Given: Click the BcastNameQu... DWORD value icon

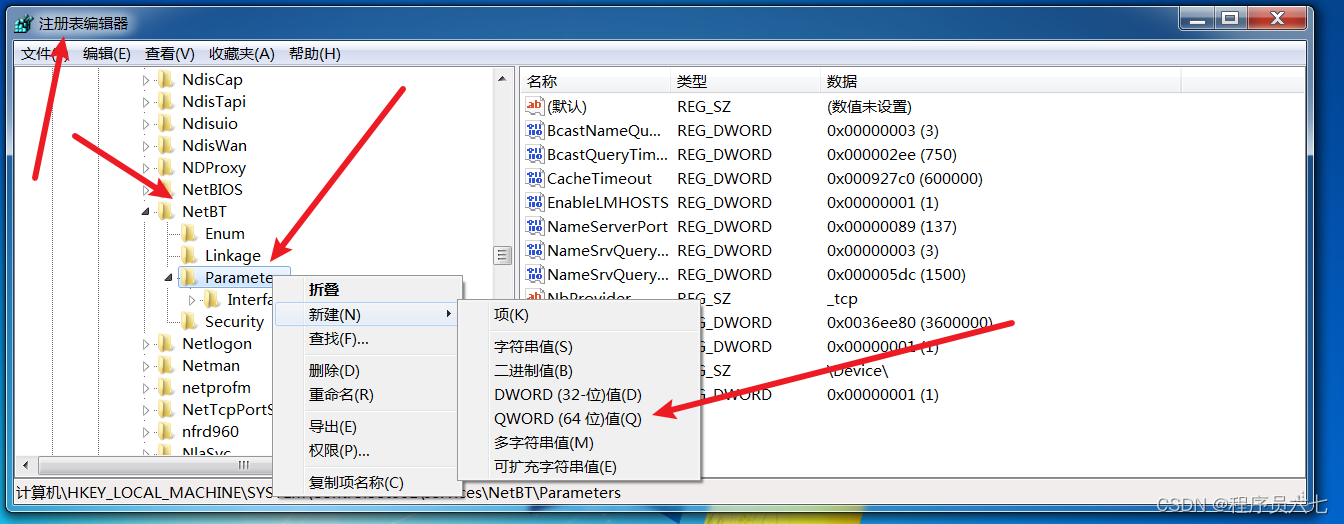Looking at the screenshot, I should point(535,130).
